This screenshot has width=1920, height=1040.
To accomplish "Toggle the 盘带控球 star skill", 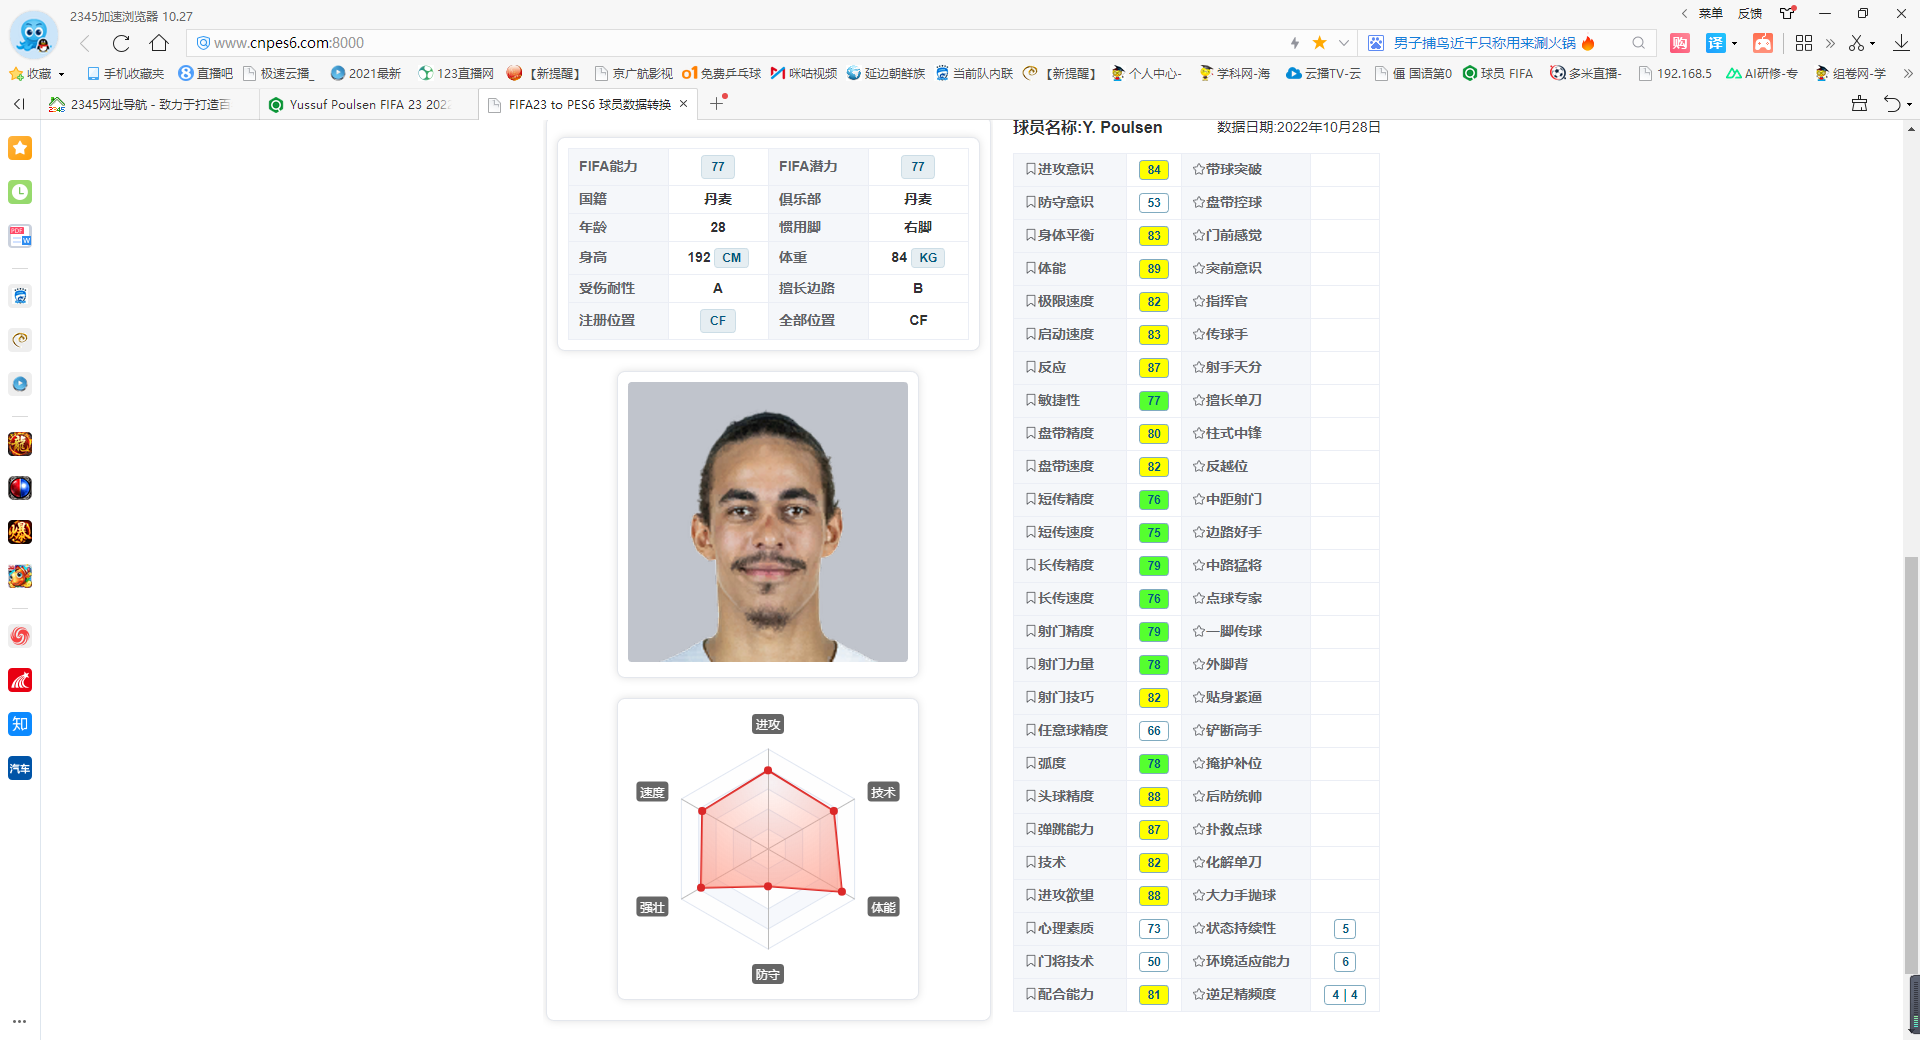I will (x=1227, y=203).
